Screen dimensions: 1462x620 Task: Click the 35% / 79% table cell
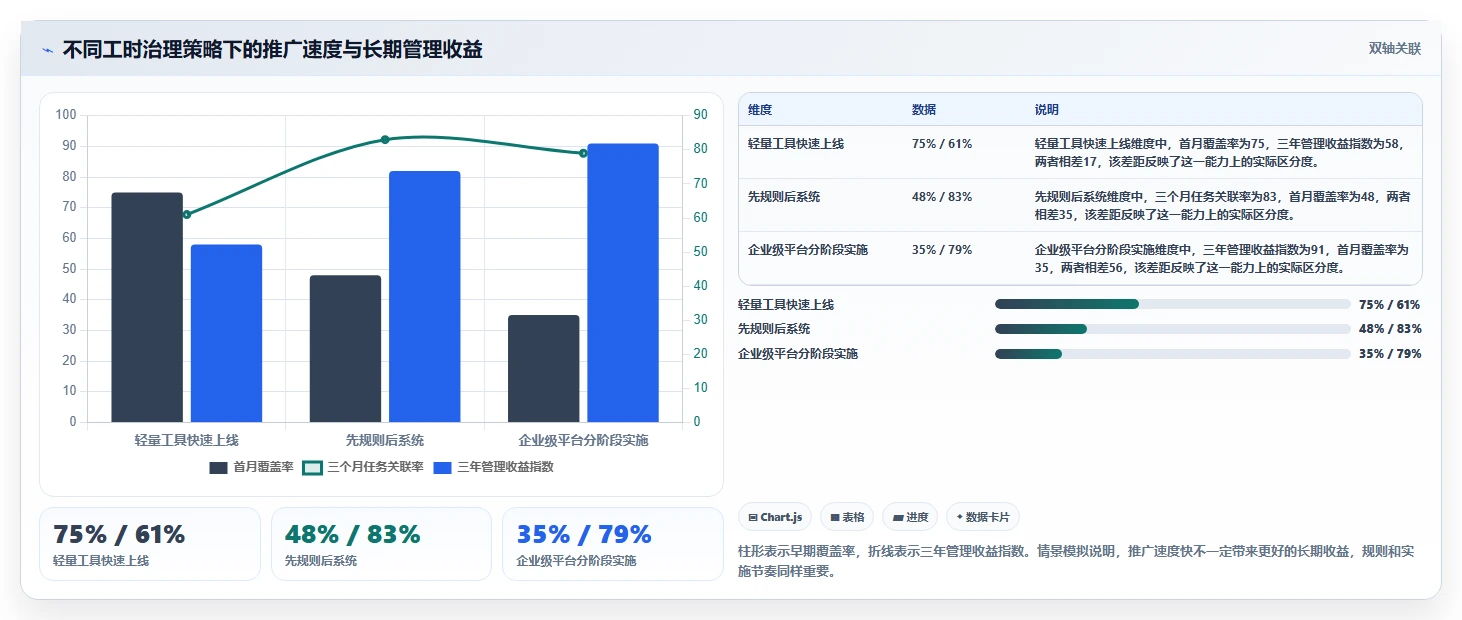(x=942, y=250)
